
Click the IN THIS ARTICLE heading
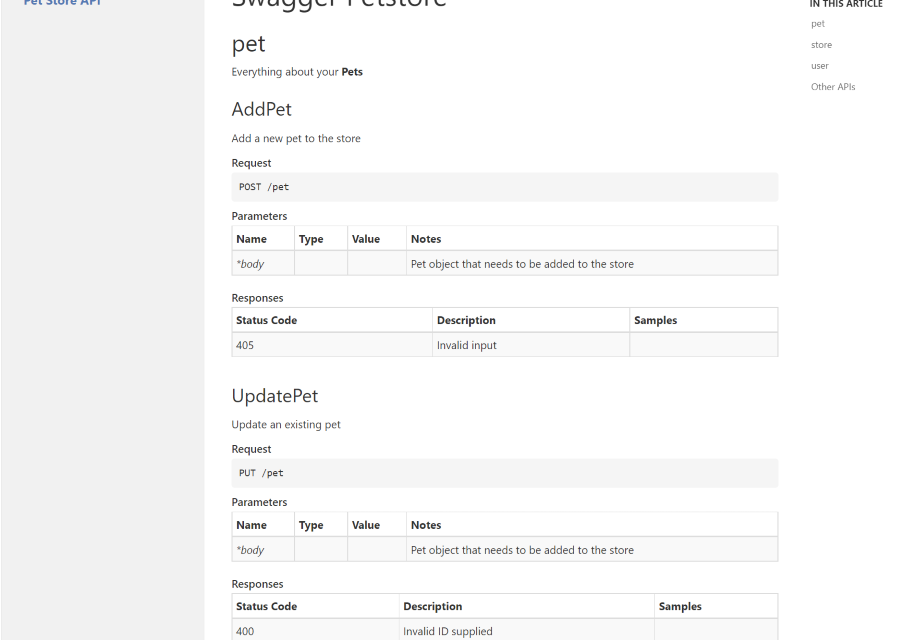pyautogui.click(x=846, y=4)
